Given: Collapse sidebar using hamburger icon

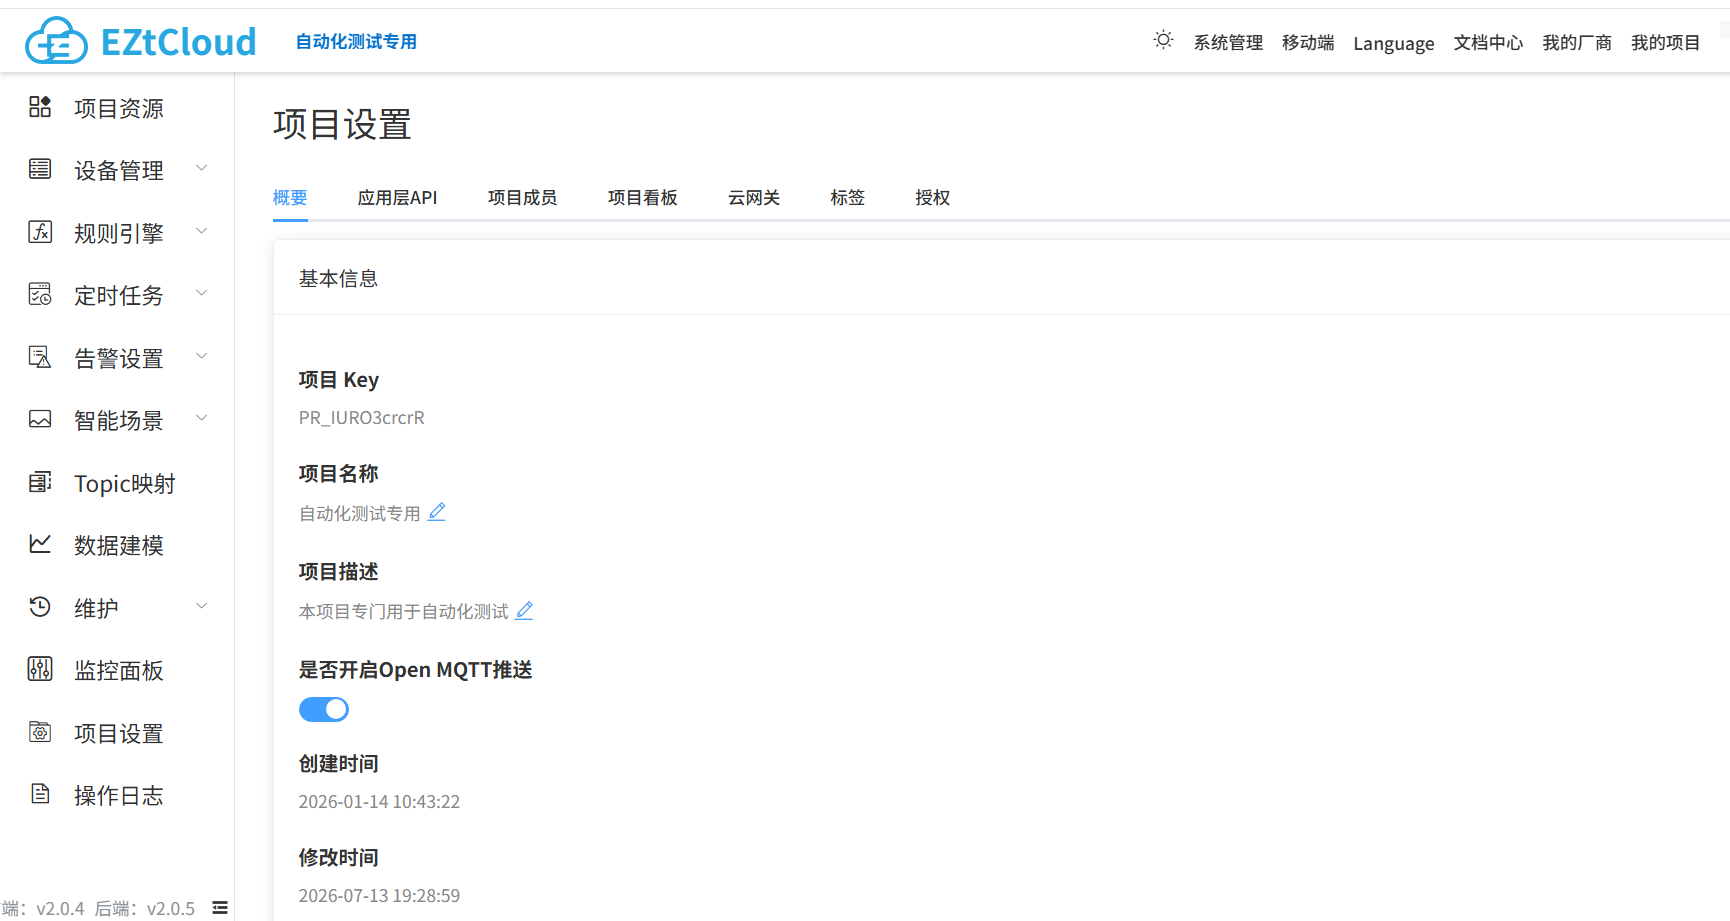Looking at the screenshot, I should click(x=220, y=908).
